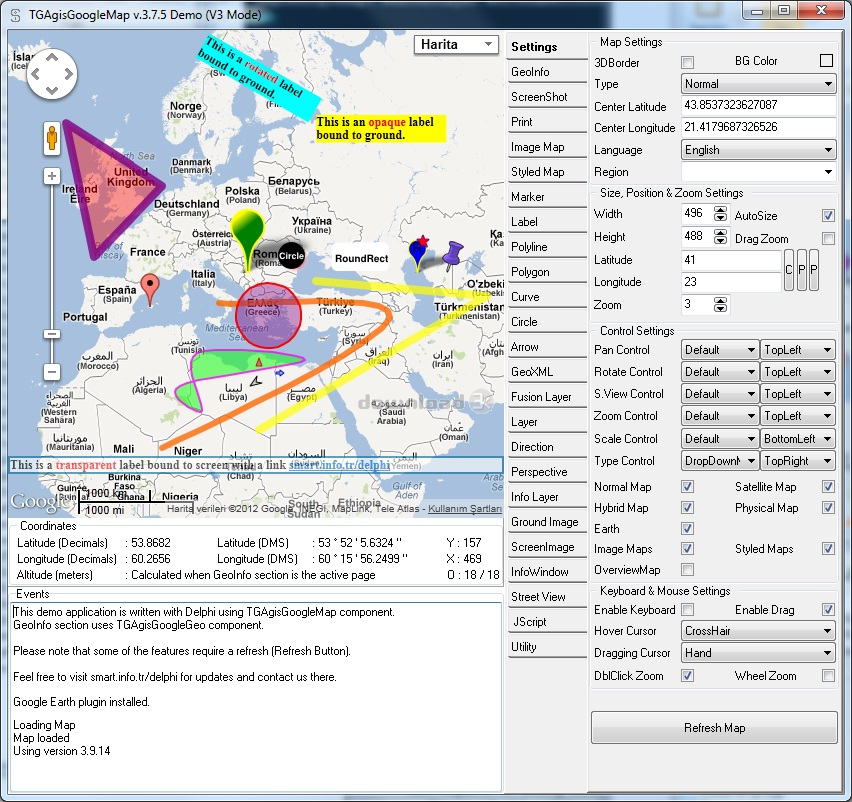Check the Enable Keyboard checkbox
852x802 pixels.
687,610
